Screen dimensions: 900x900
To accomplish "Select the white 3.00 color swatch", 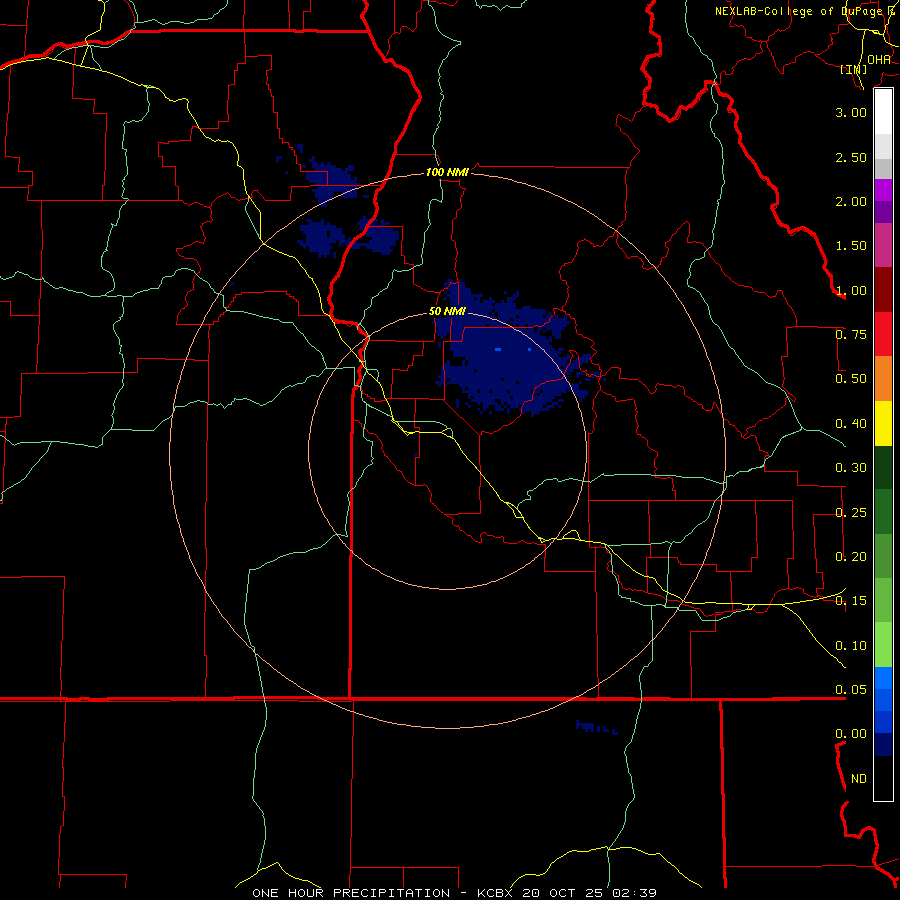I will (883, 112).
